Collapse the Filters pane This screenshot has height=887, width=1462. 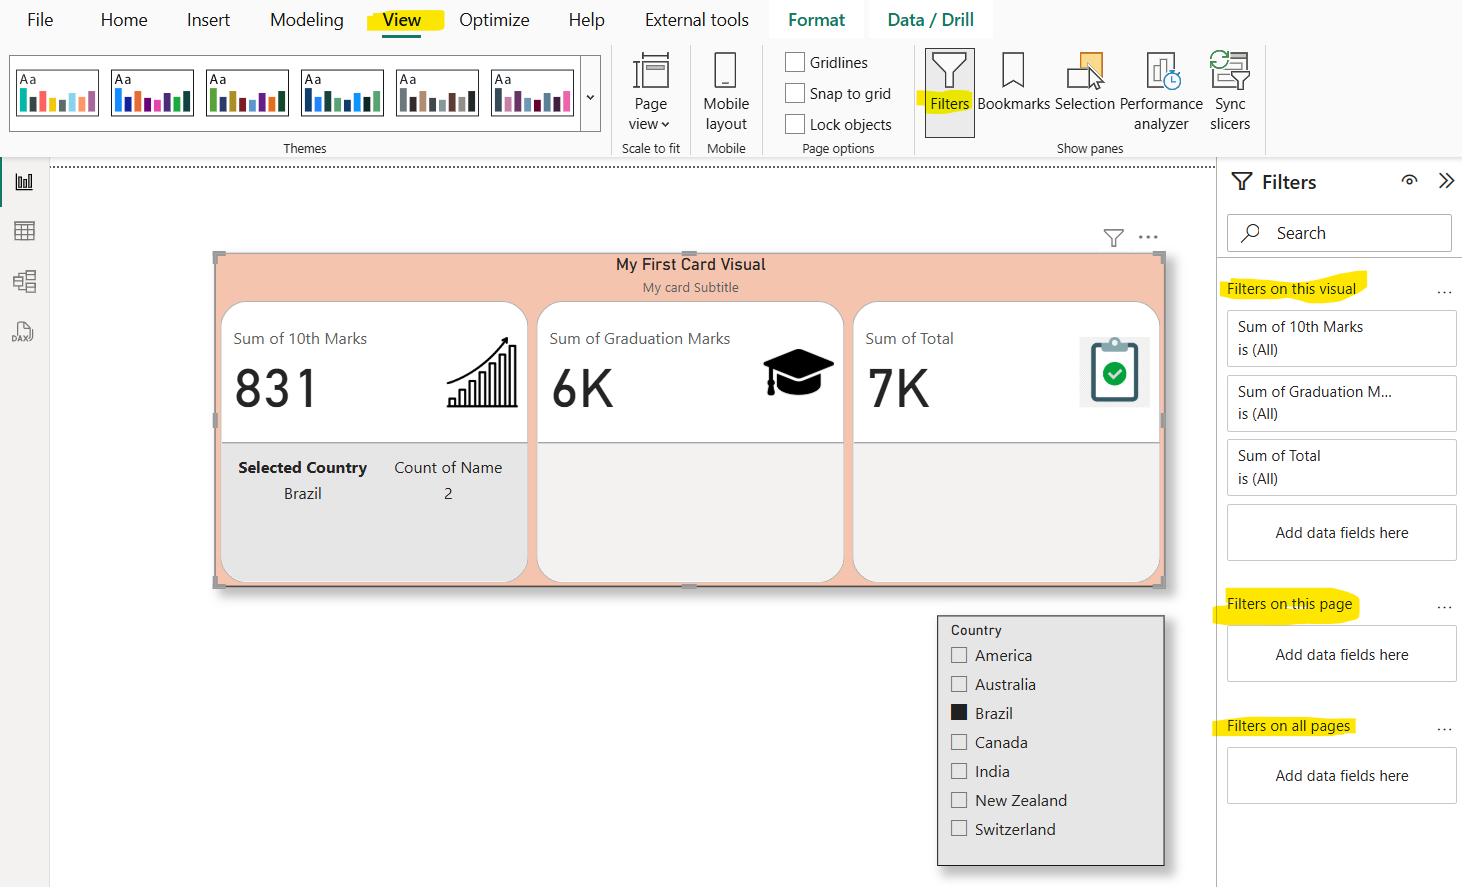(x=1446, y=181)
